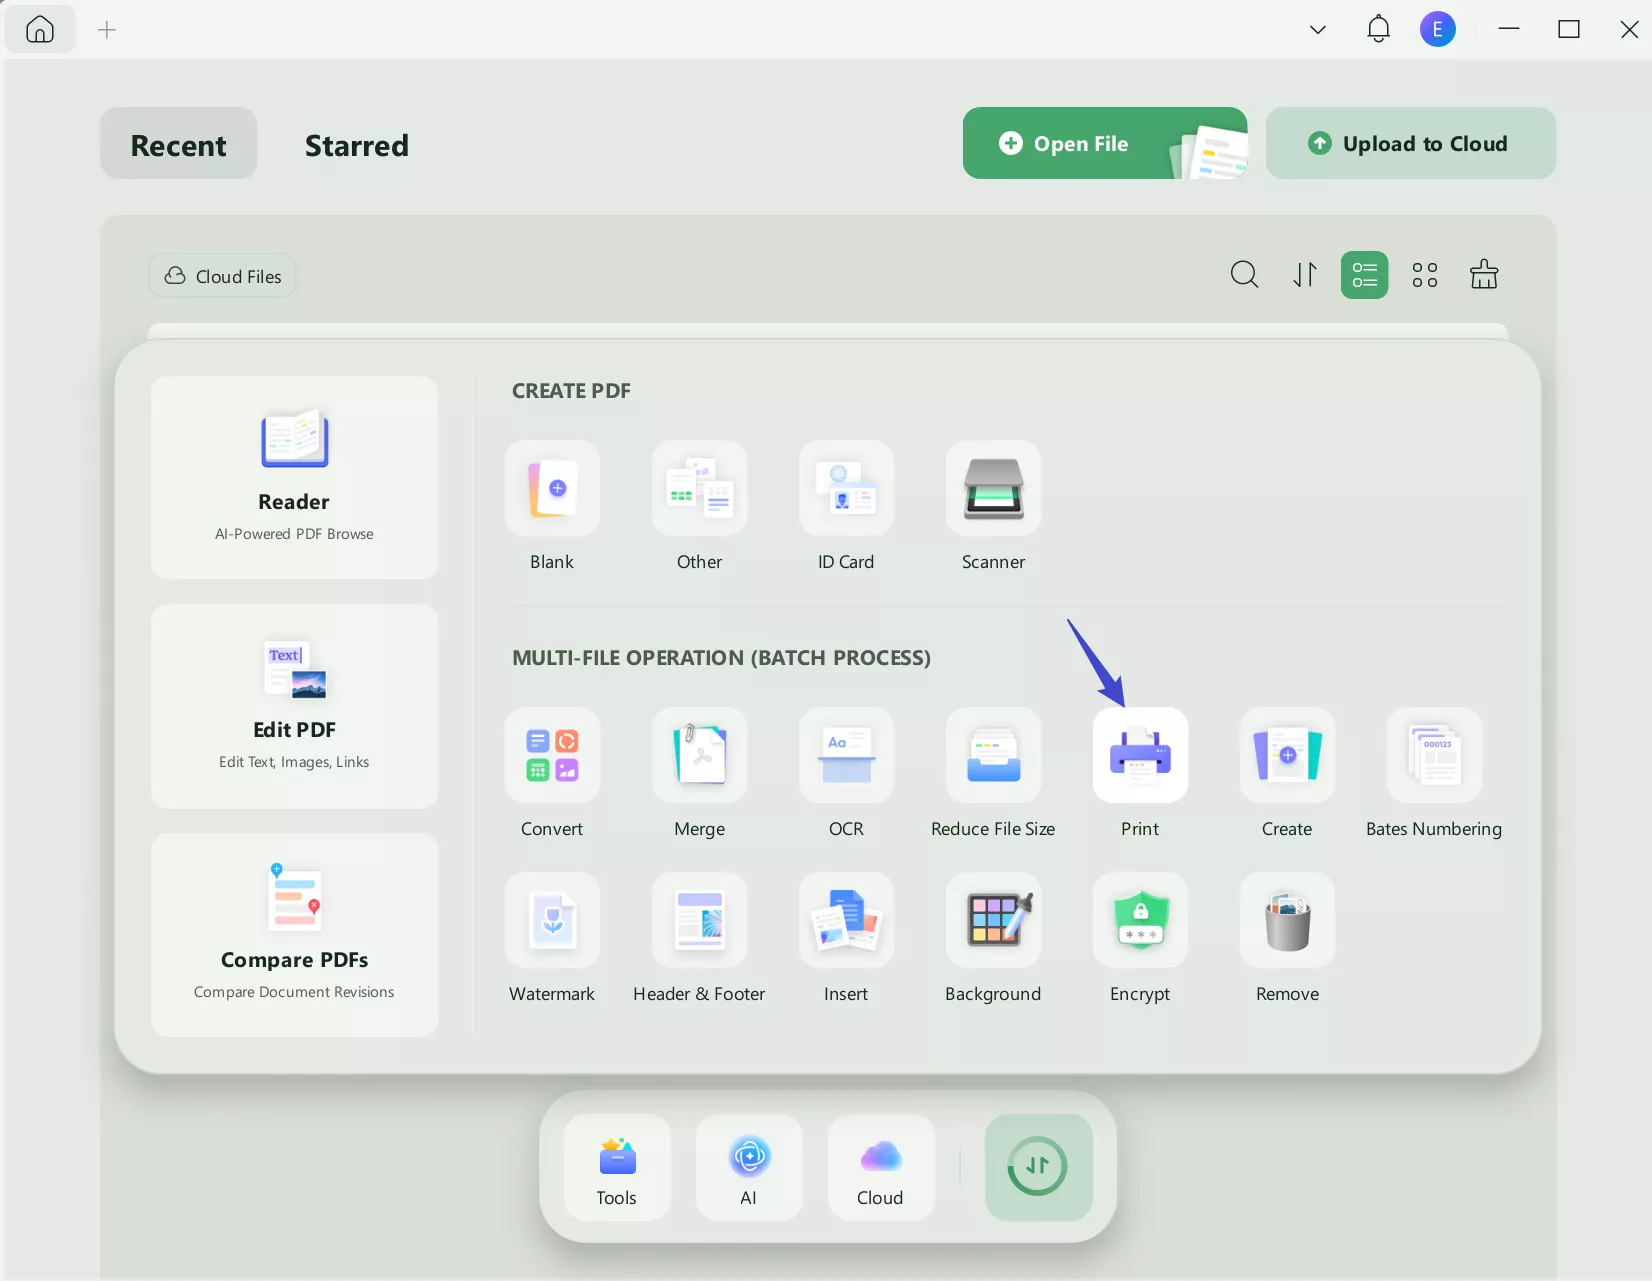This screenshot has height=1281, width=1652.
Task: Open the Reduce File Size tool
Action: [993, 755]
